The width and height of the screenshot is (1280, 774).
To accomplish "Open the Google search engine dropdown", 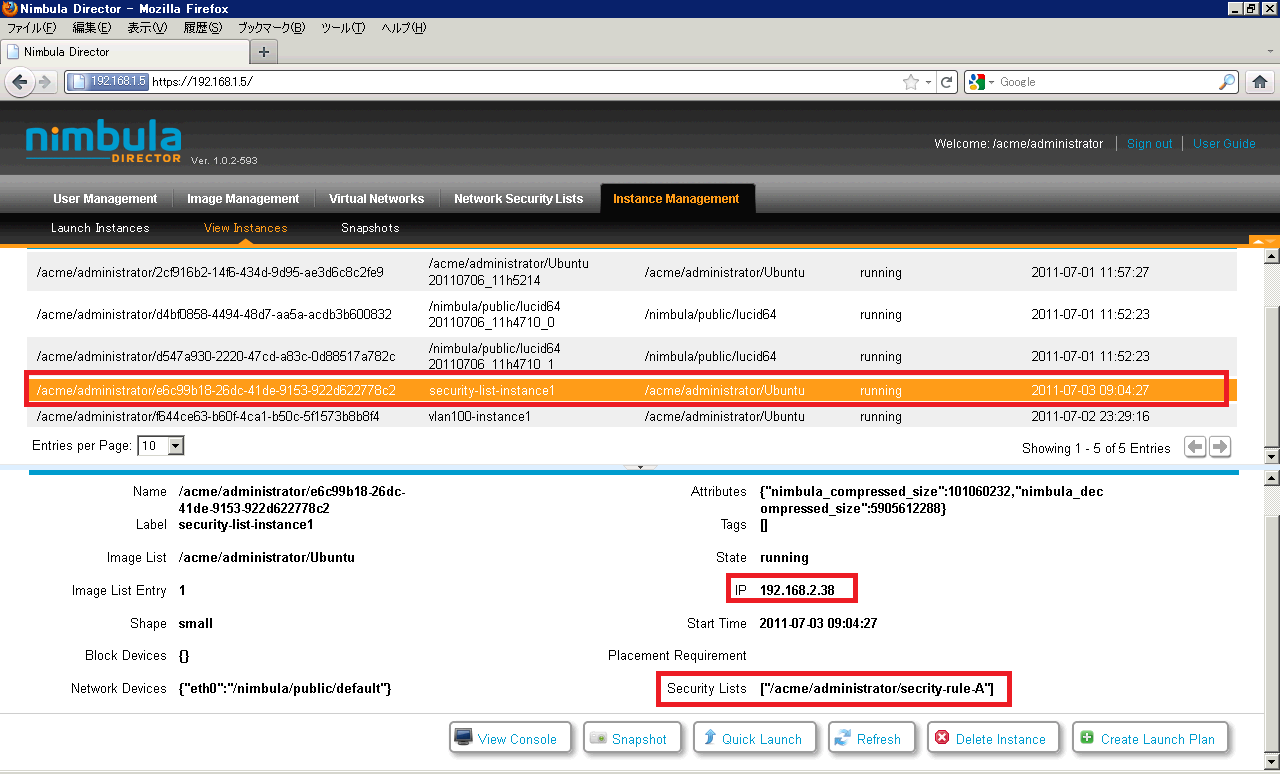I will [981, 82].
